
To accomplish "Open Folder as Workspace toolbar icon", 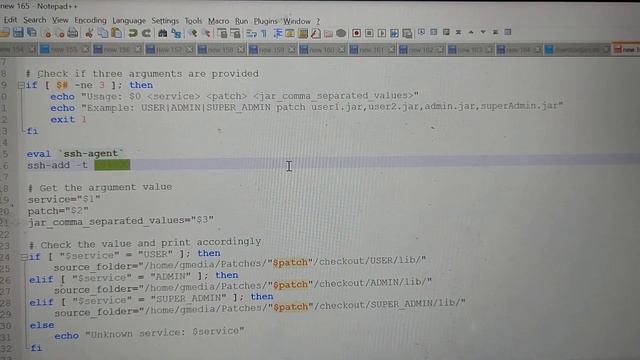I will pos(328,33).
